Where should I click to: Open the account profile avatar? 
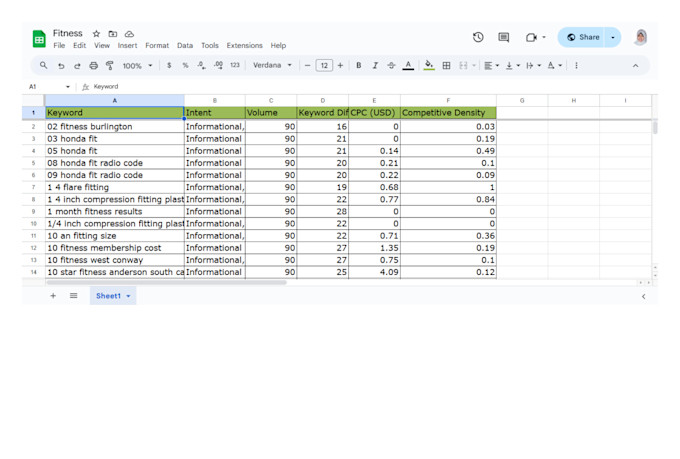pyautogui.click(x=641, y=37)
